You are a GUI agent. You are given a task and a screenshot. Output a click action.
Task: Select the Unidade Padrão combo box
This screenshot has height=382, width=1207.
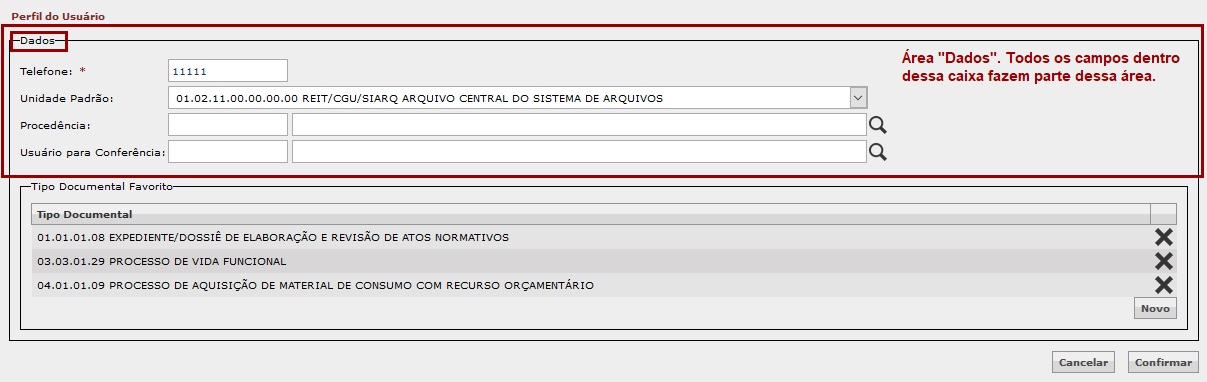point(518,98)
